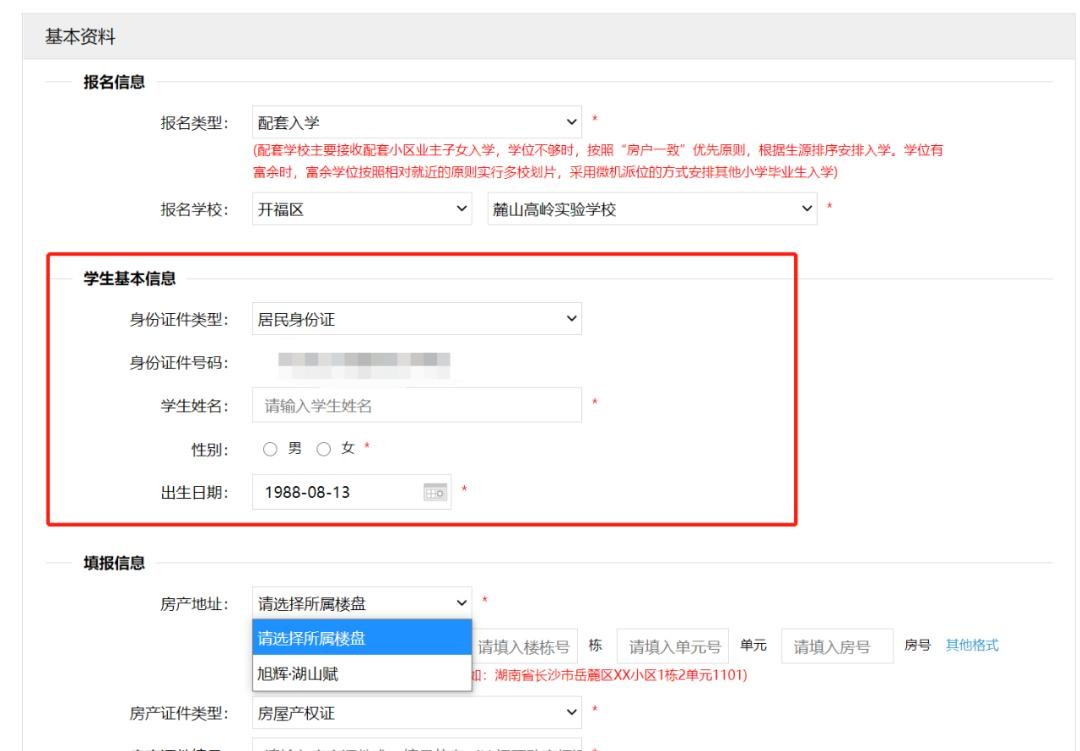Open the calendar picker beside birth date
1080x751 pixels.
point(435,492)
